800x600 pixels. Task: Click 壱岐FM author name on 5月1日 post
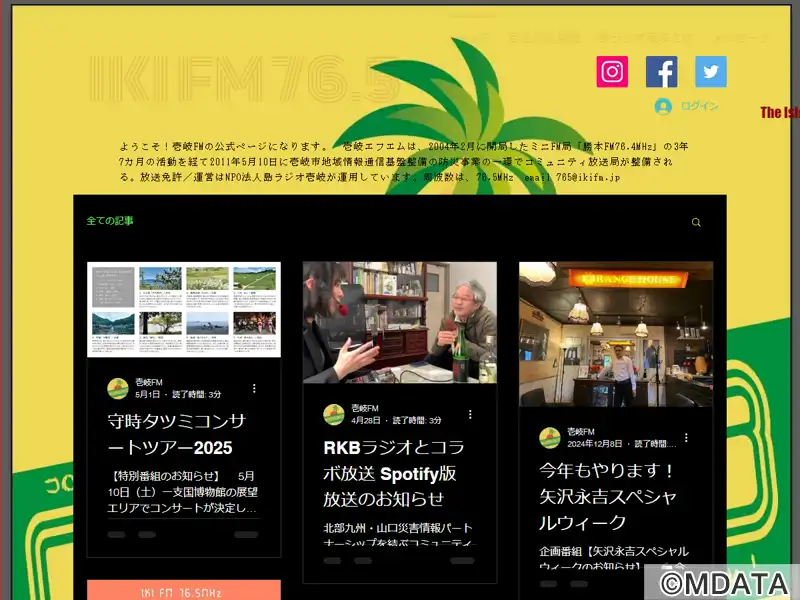click(x=149, y=382)
